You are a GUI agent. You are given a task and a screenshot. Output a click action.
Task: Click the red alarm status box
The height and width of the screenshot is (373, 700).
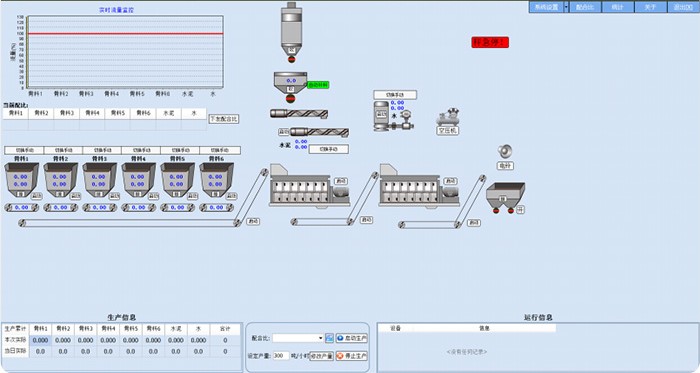[490, 42]
